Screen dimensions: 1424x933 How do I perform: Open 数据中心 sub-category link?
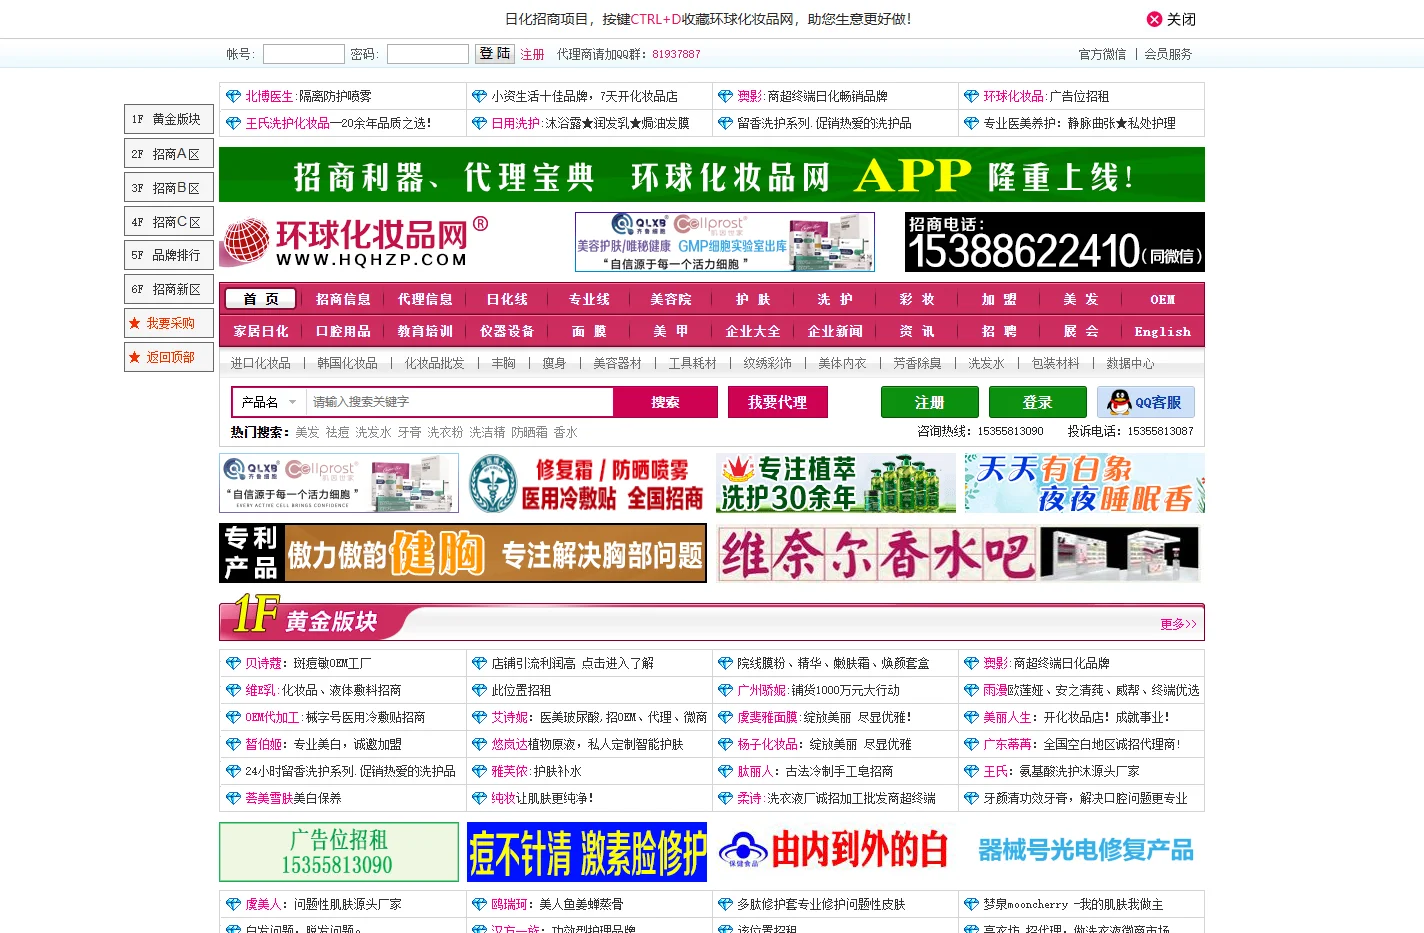tap(1130, 363)
